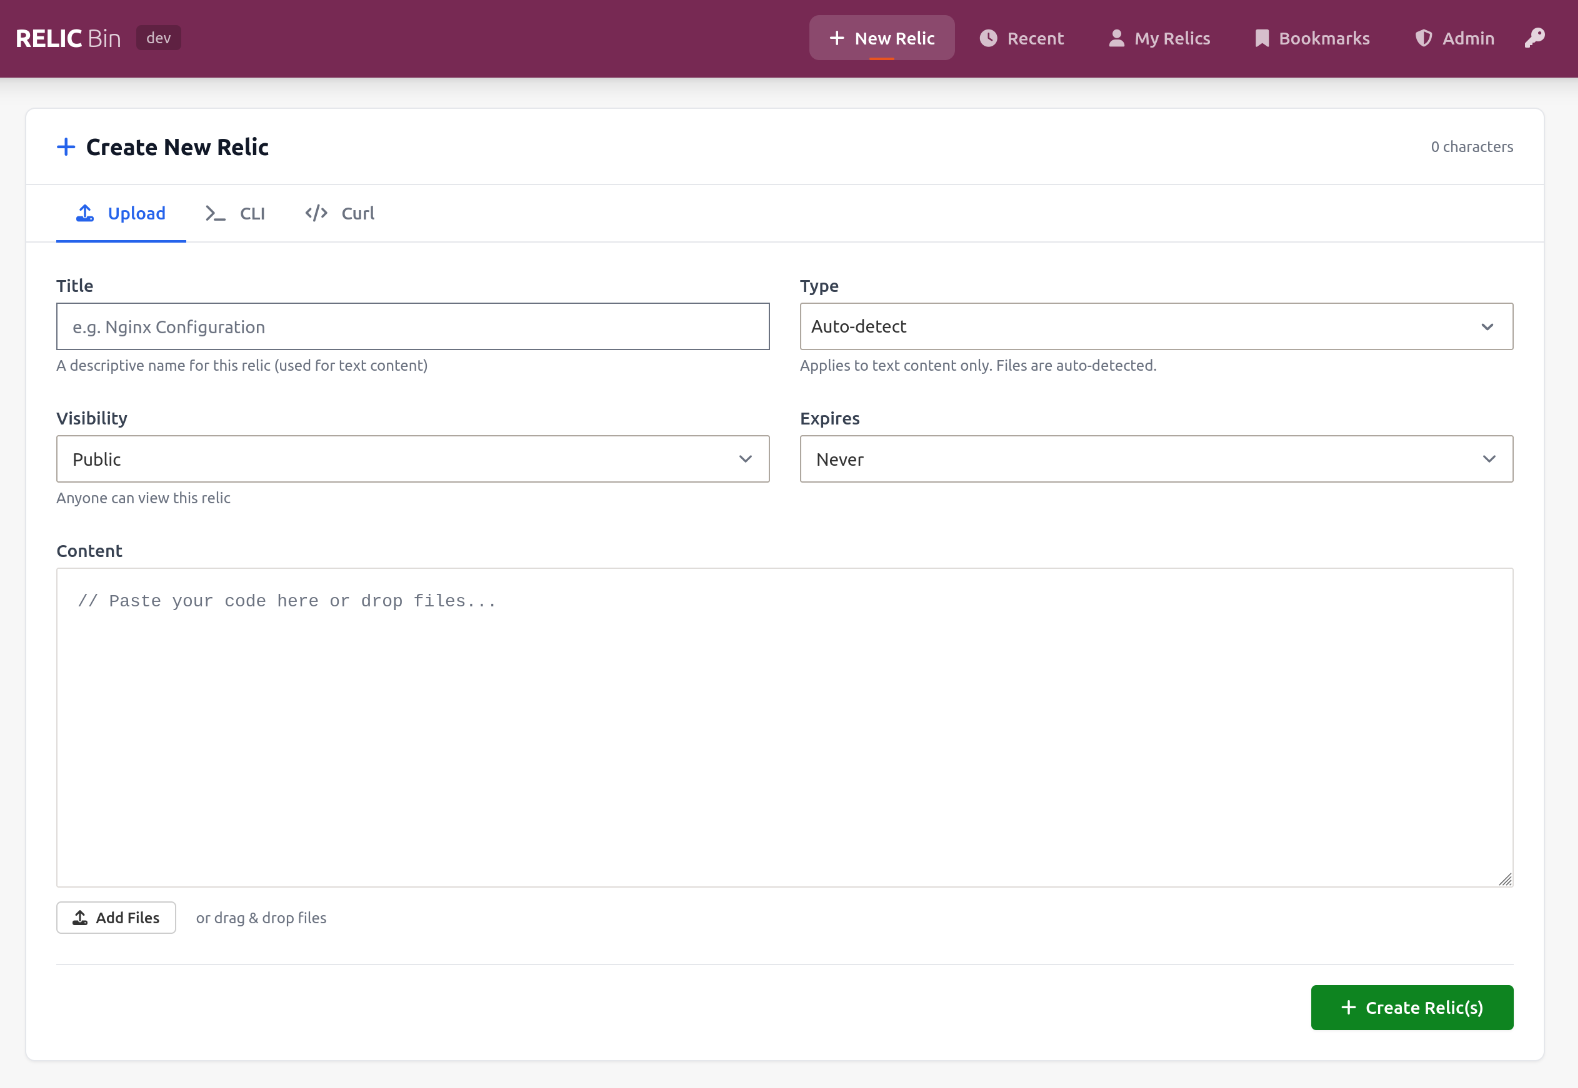Click the 'or drag & drop files' text
1578x1088 pixels.
point(261,918)
